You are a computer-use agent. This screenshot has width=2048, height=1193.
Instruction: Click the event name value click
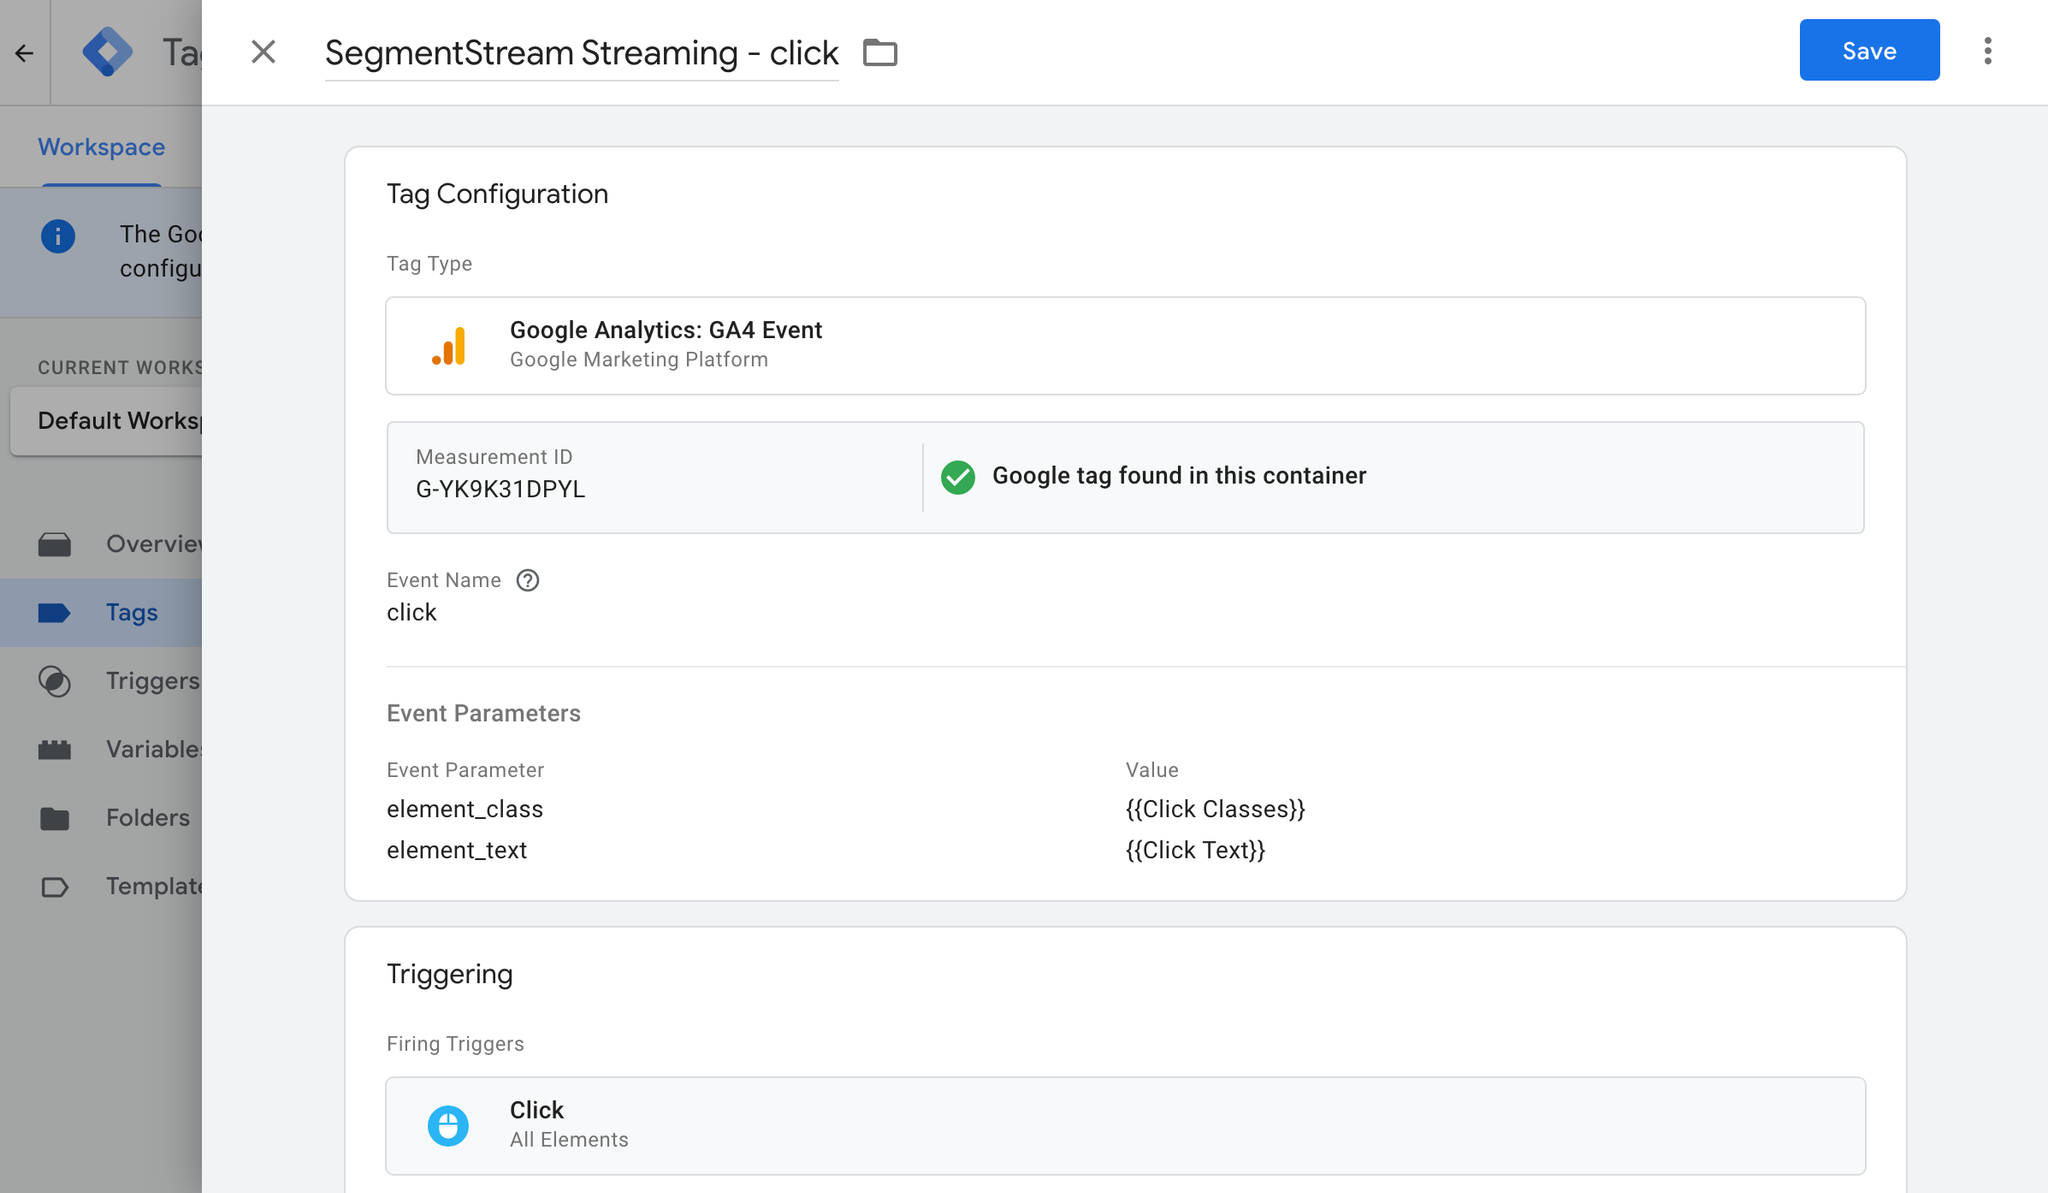pyautogui.click(x=412, y=612)
